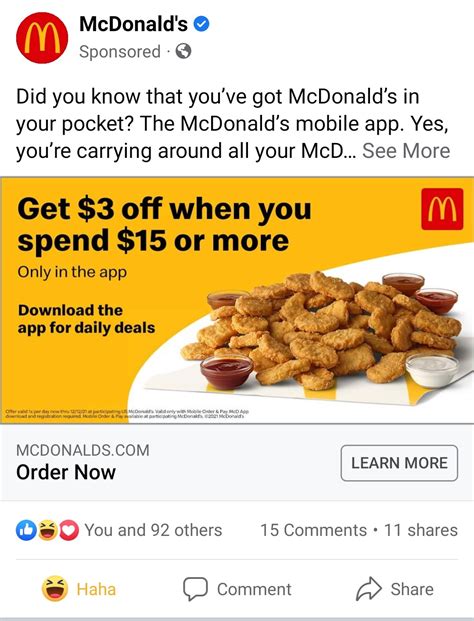The height and width of the screenshot is (621, 474).
Task: Click the share arrow icon
Action: point(369,589)
